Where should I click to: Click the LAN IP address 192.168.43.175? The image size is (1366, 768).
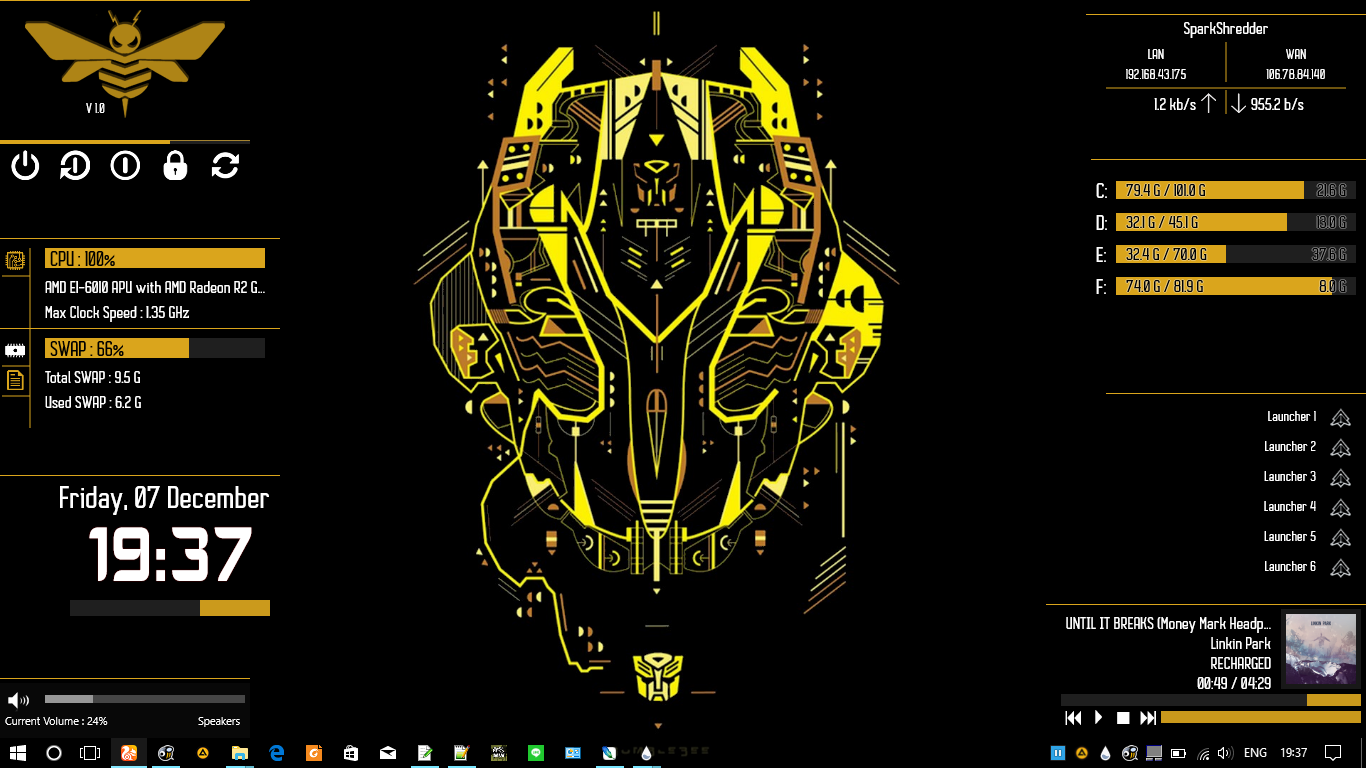pos(1155,74)
